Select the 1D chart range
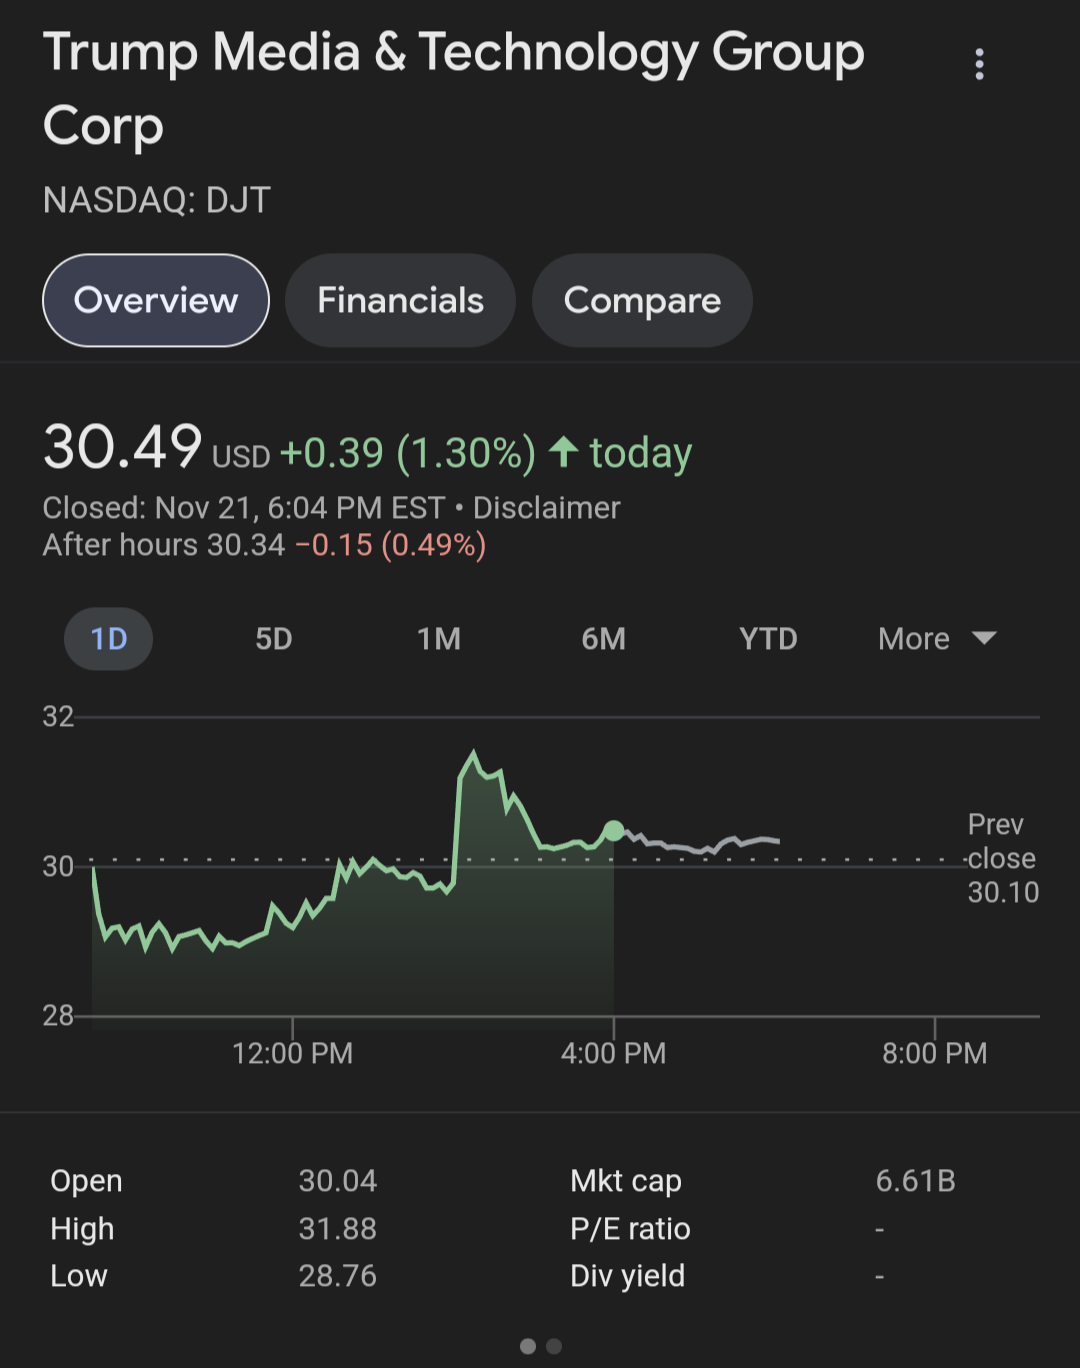Viewport: 1080px width, 1368px height. point(109,639)
